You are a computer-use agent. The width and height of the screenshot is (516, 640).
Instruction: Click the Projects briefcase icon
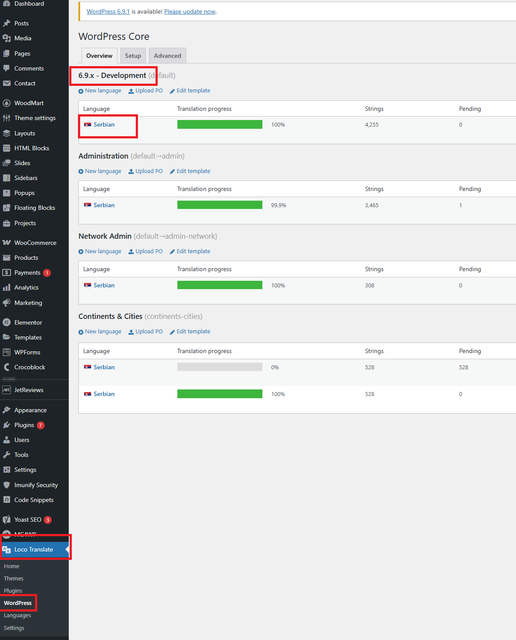(7, 223)
